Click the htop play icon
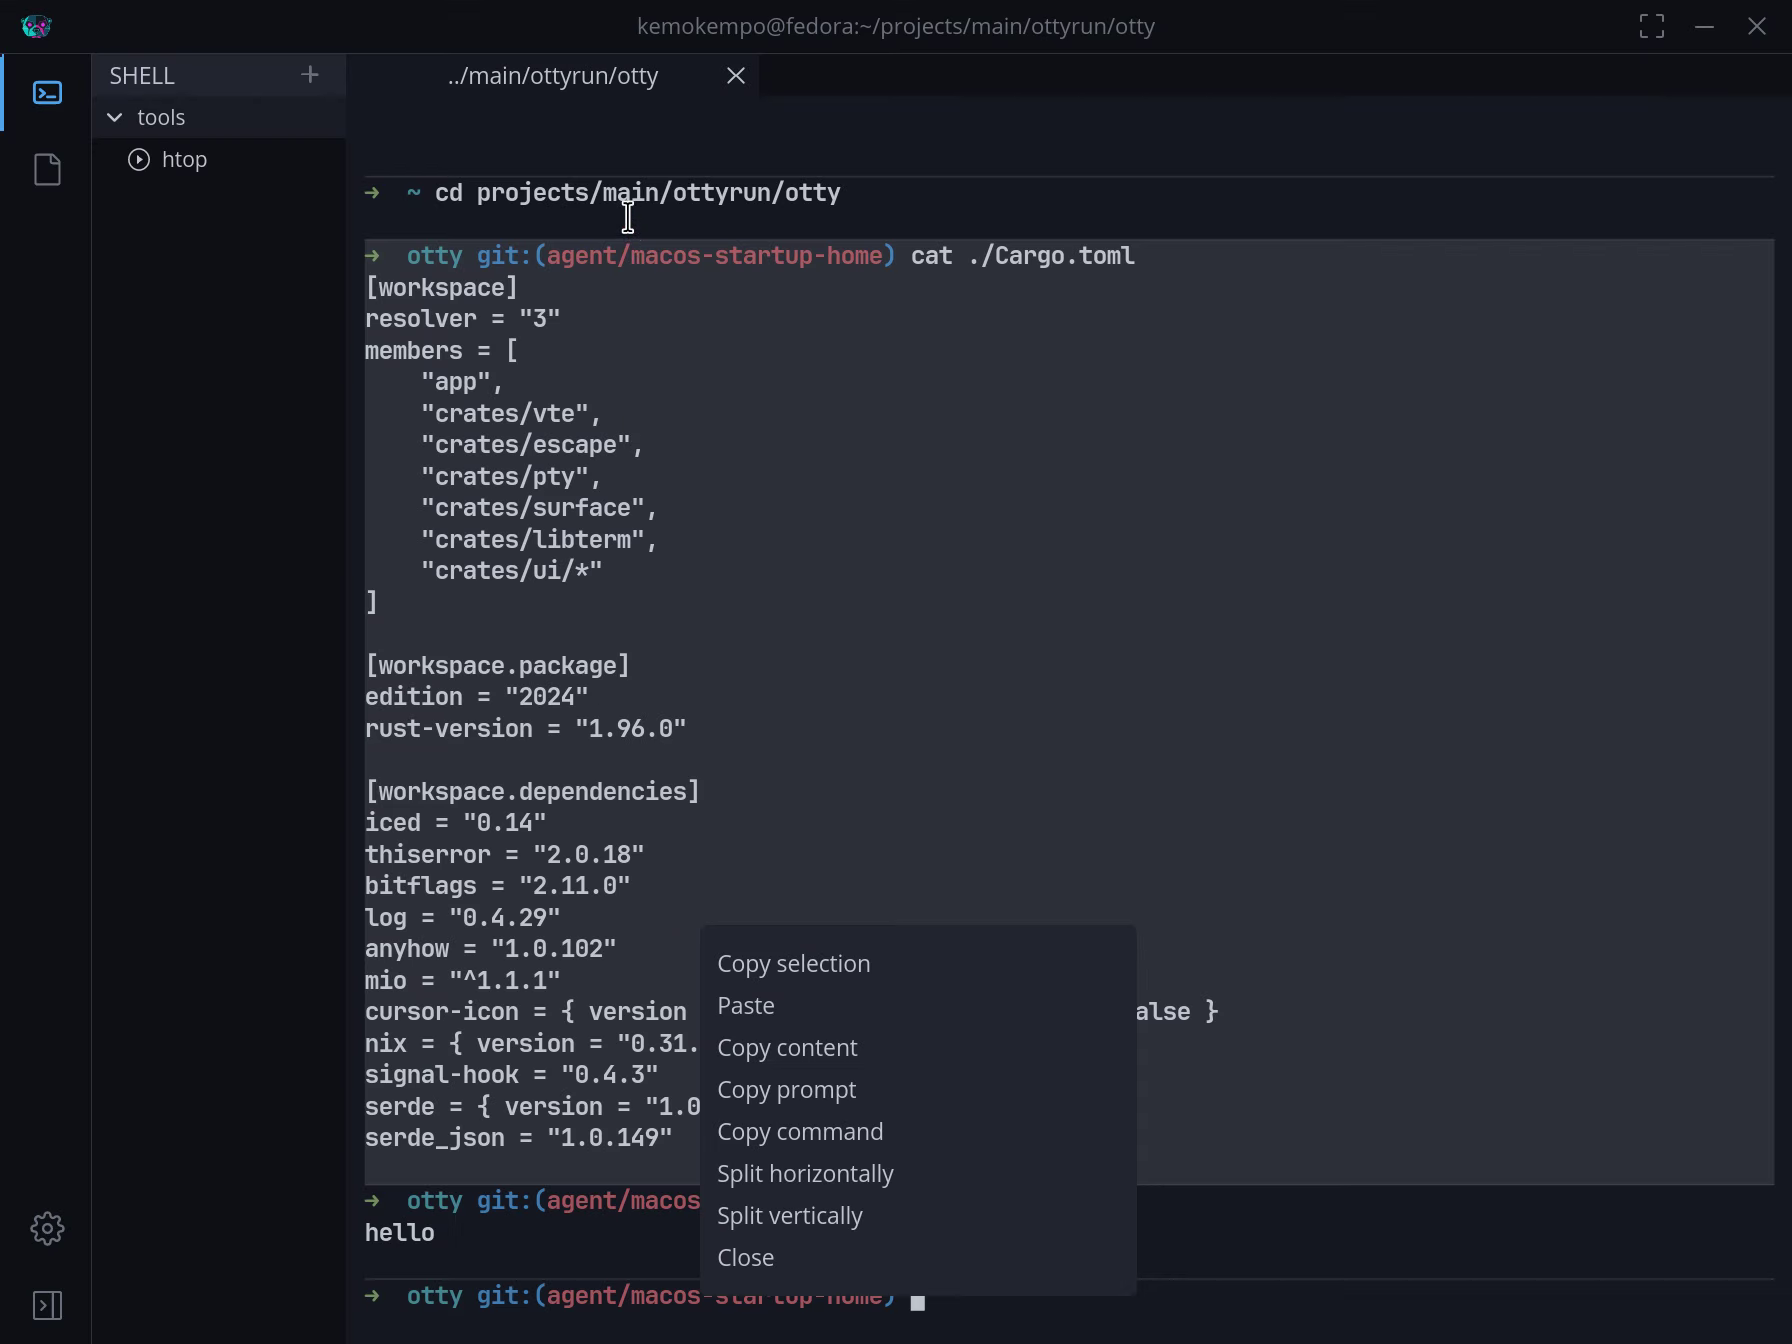1792x1344 pixels. (x=139, y=160)
